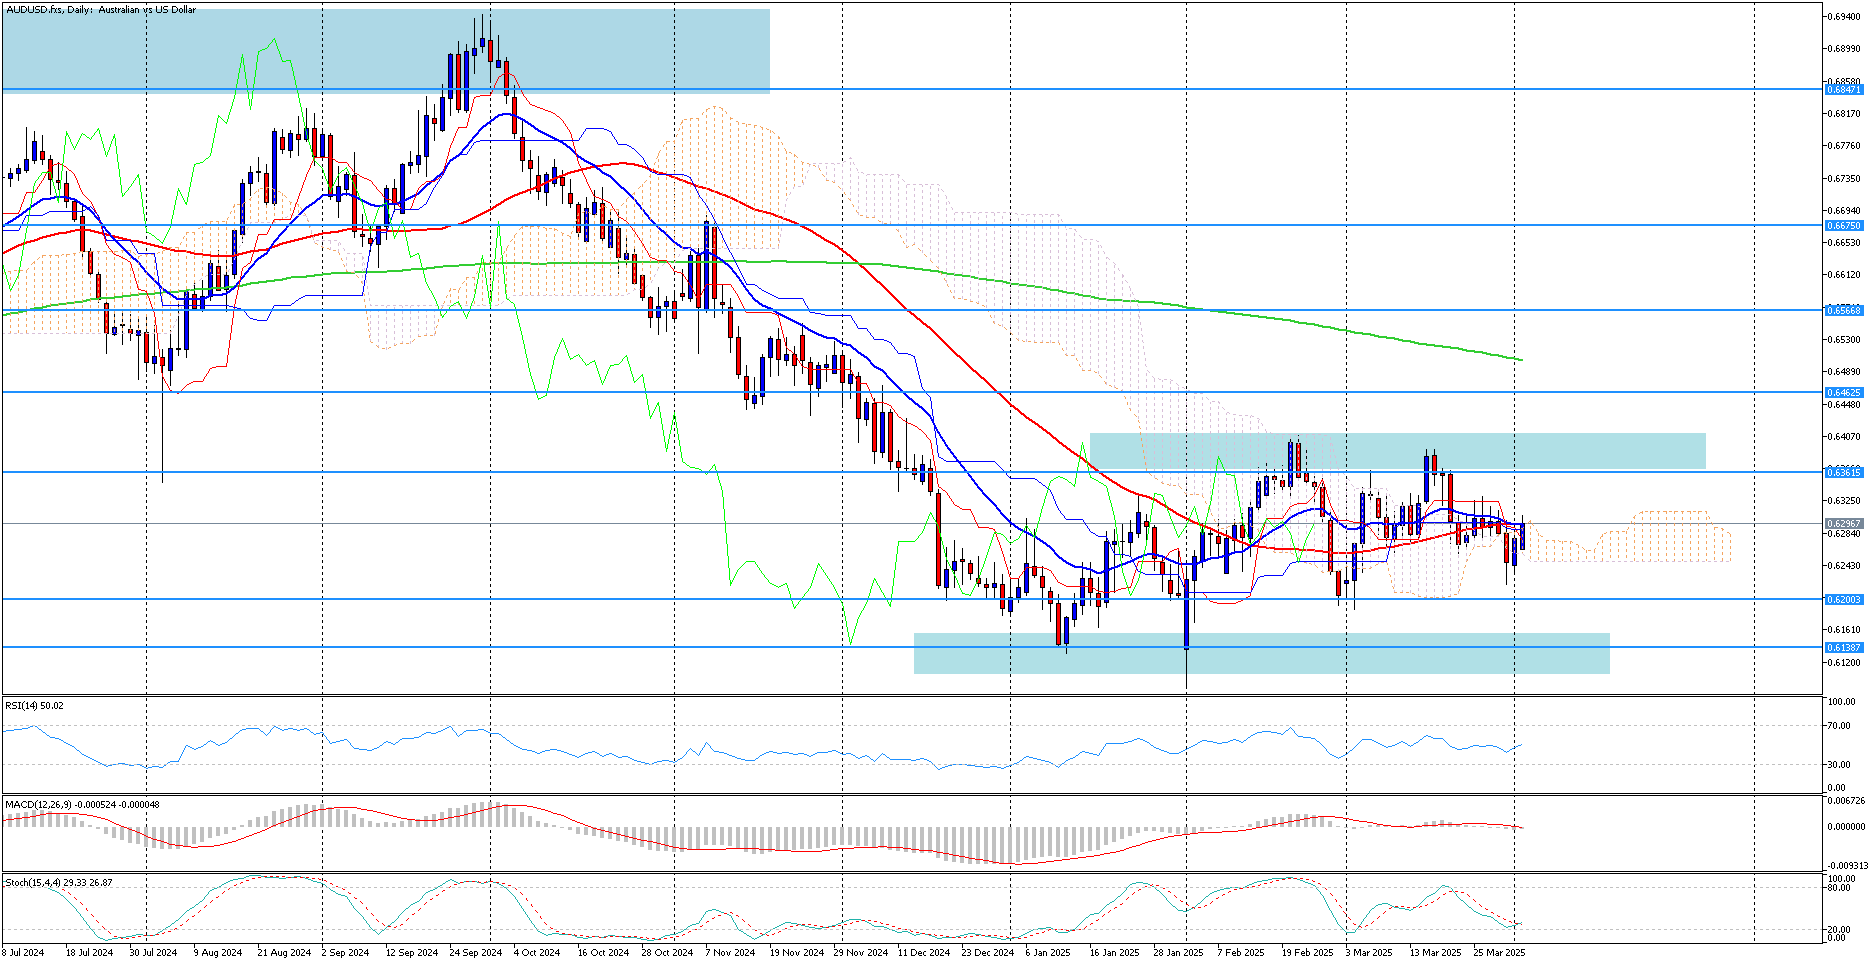The height and width of the screenshot is (964, 1875).
Task: Select the blue resistance zone above the 0.63615 line
Action: point(1397,451)
